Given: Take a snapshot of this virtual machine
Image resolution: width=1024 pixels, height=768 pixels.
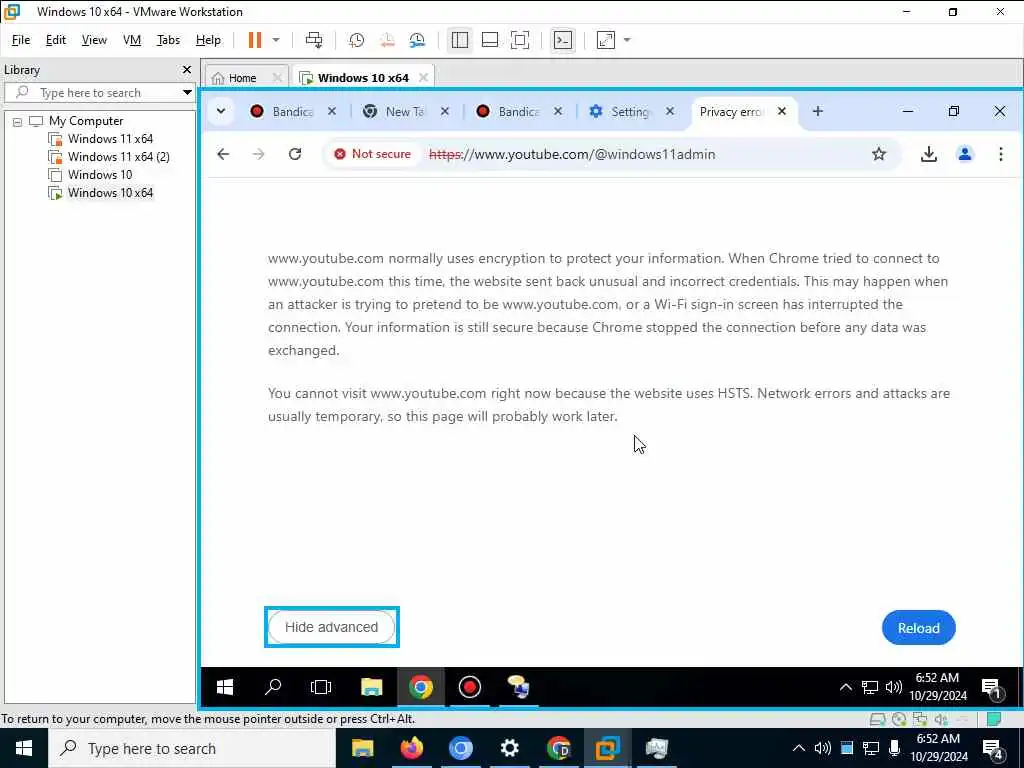Looking at the screenshot, I should 357,40.
